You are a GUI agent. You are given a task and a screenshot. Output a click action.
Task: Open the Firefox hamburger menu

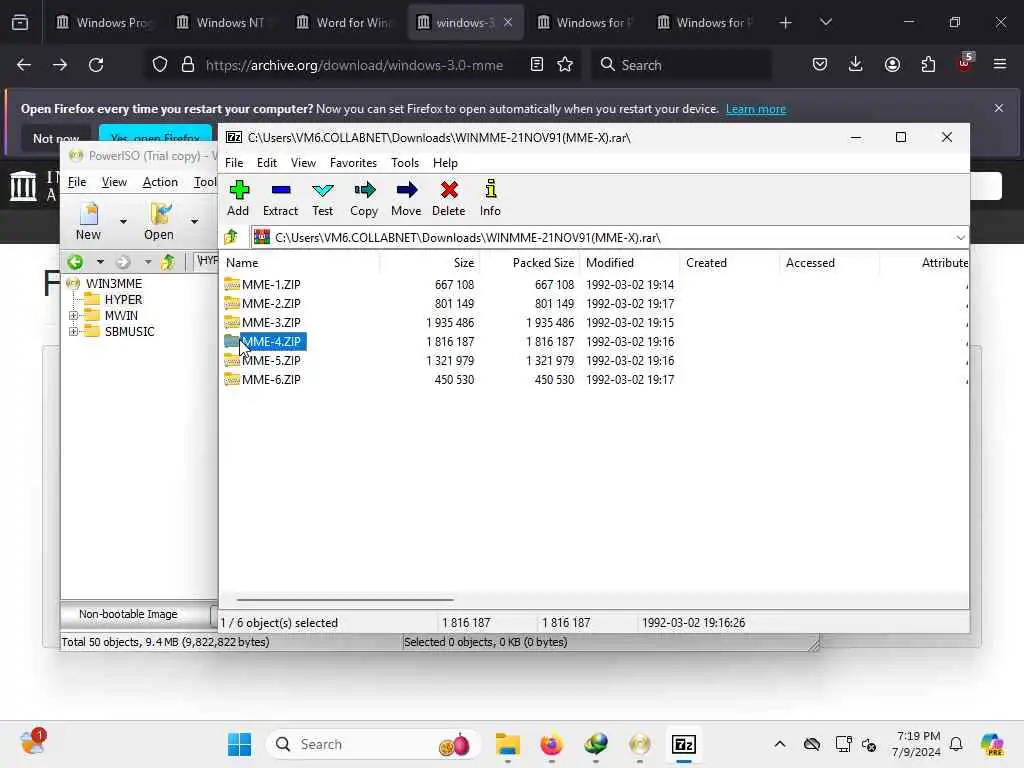click(1000, 65)
